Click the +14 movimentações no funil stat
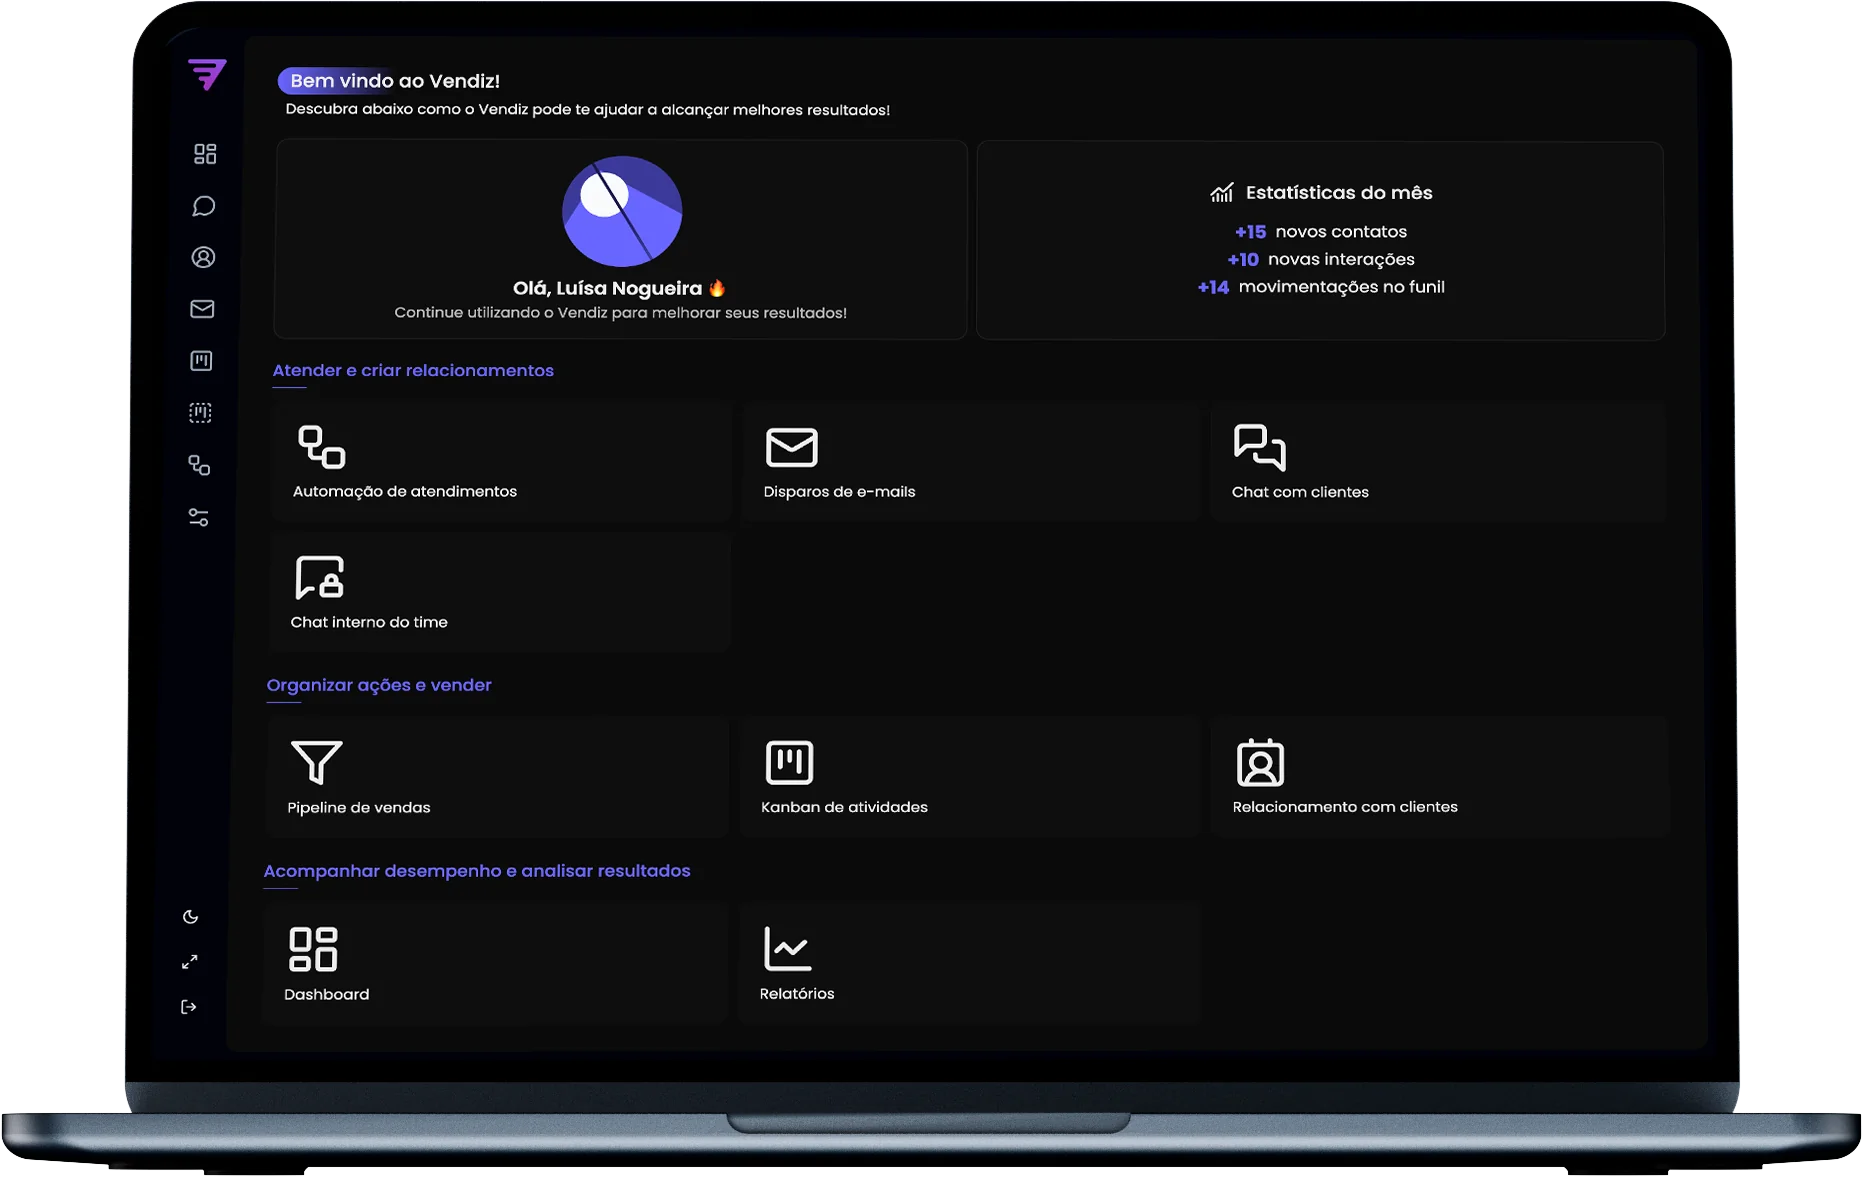This screenshot has height=1177, width=1863. 1321,287
